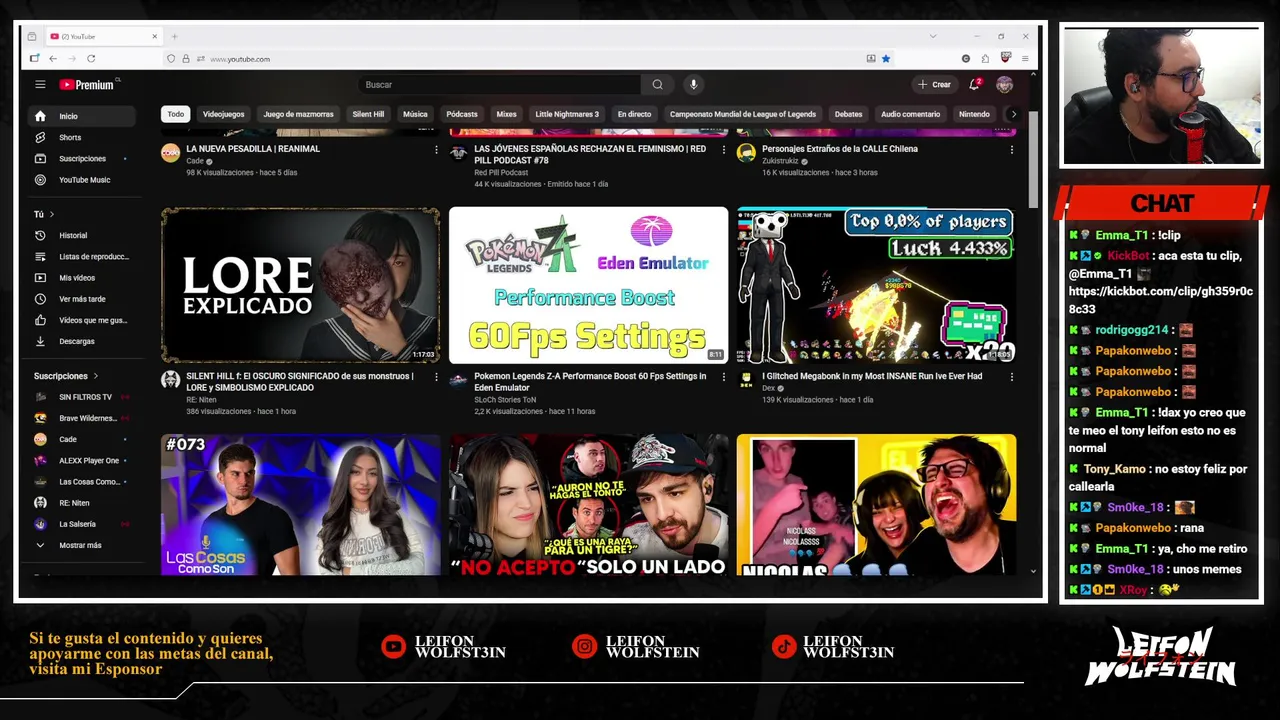Select the Campeonato Mundial de League of Legends chip
The width and height of the screenshot is (1280, 720).
pyautogui.click(x=743, y=114)
